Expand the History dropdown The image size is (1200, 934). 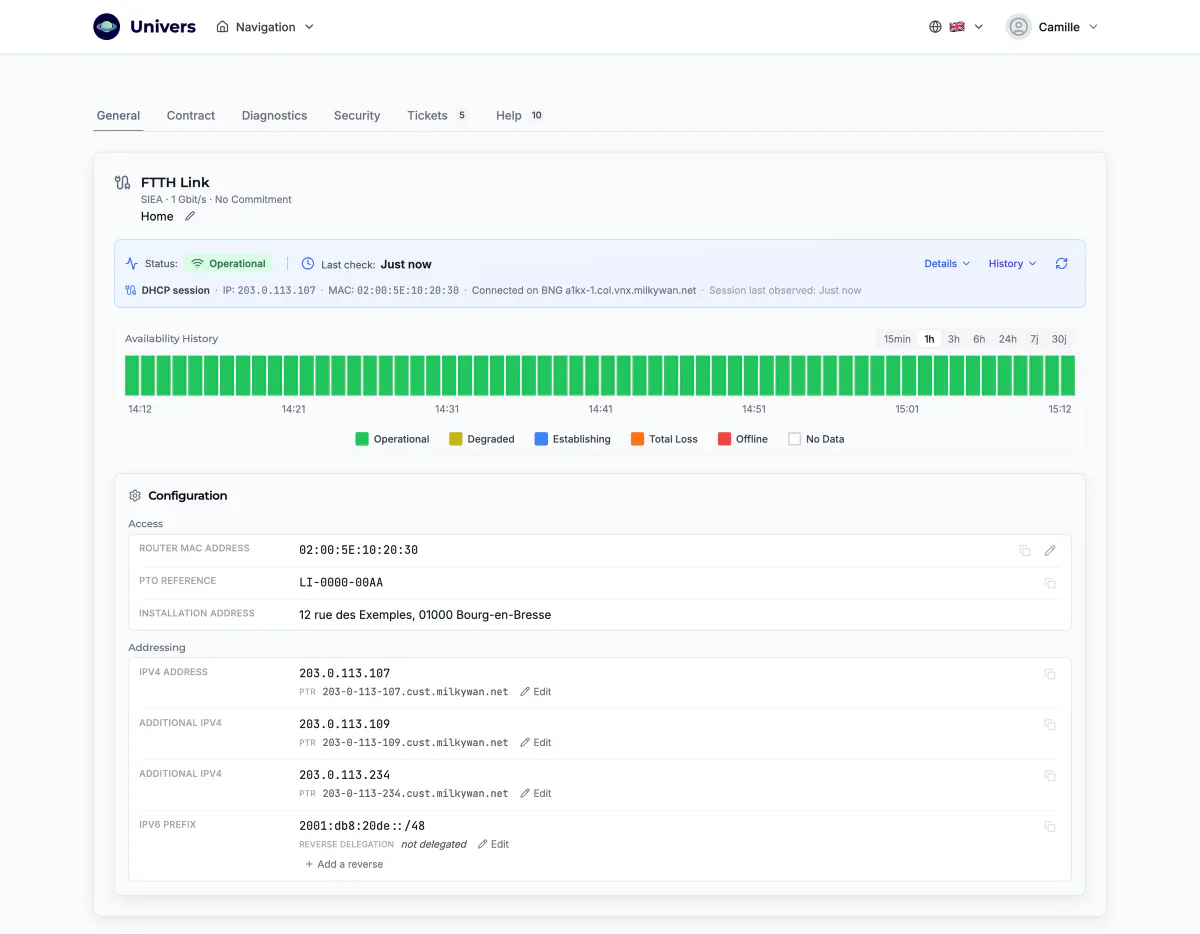(1012, 264)
